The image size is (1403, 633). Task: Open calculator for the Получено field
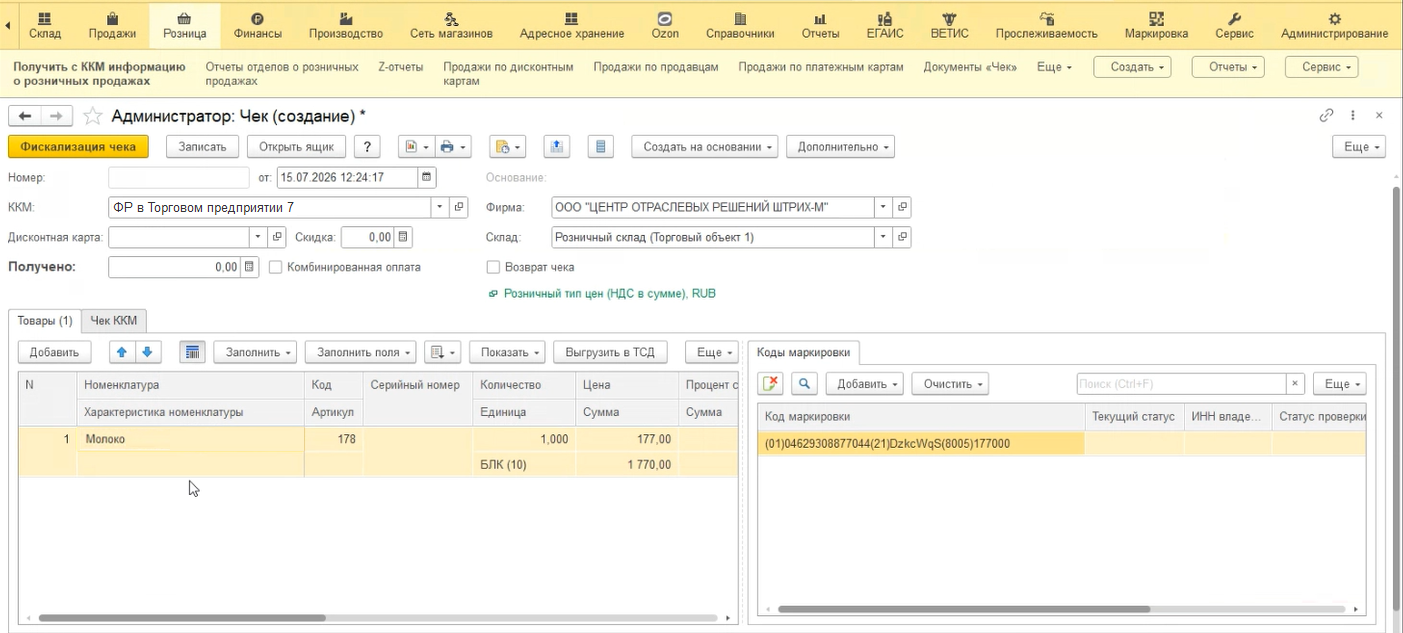point(250,267)
